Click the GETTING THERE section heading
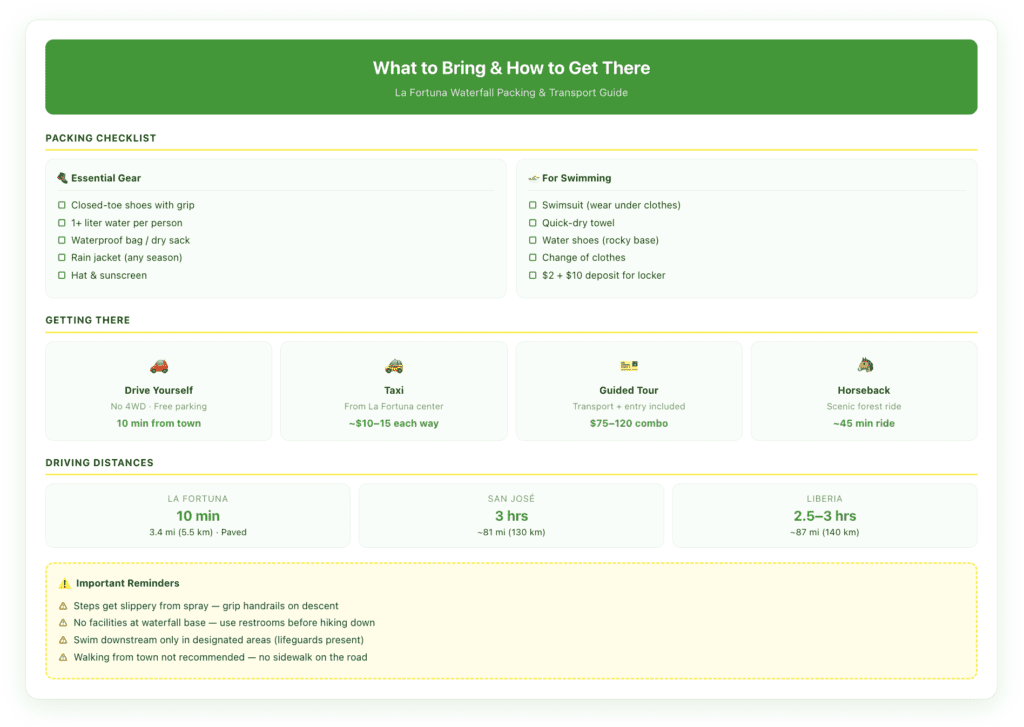This screenshot has height=727, width=1024. point(87,320)
